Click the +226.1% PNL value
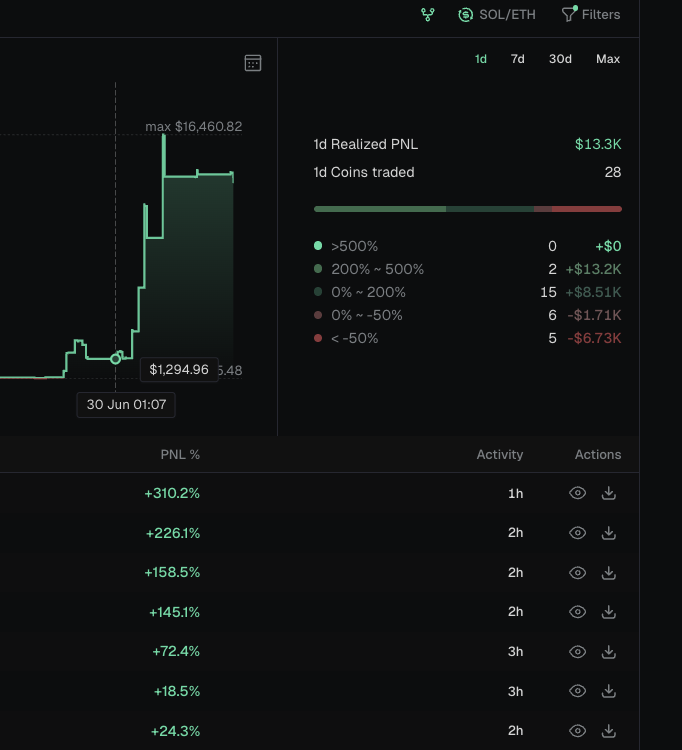This screenshot has height=750, width=682. click(x=173, y=533)
